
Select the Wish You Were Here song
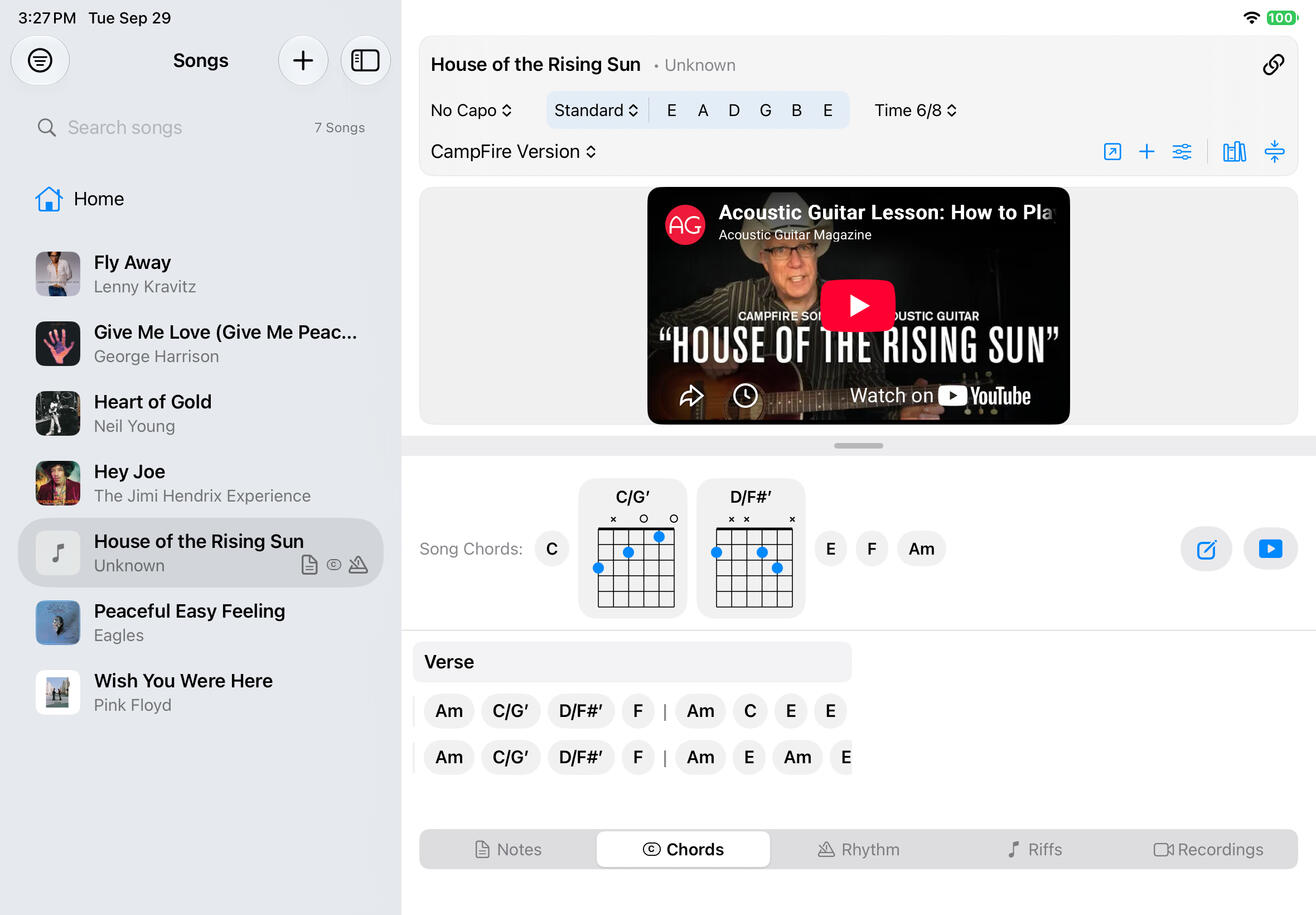[x=200, y=693]
